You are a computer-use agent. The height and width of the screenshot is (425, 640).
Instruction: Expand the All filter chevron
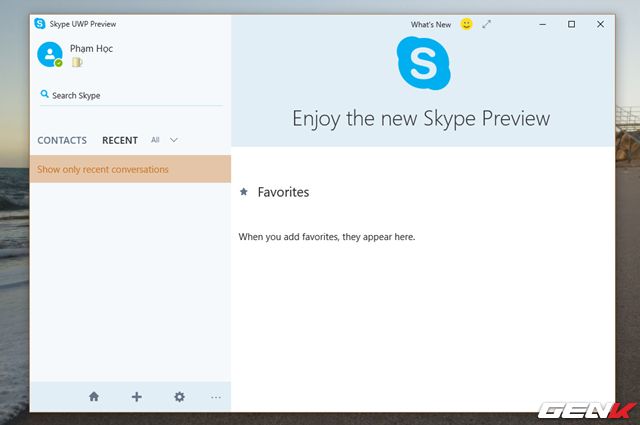pos(174,140)
